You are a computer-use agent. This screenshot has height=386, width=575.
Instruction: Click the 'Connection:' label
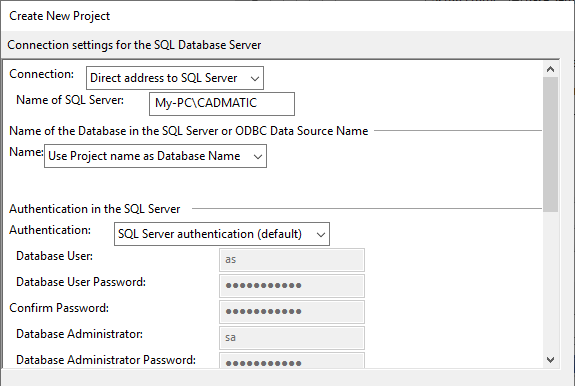pyautogui.click(x=41, y=74)
